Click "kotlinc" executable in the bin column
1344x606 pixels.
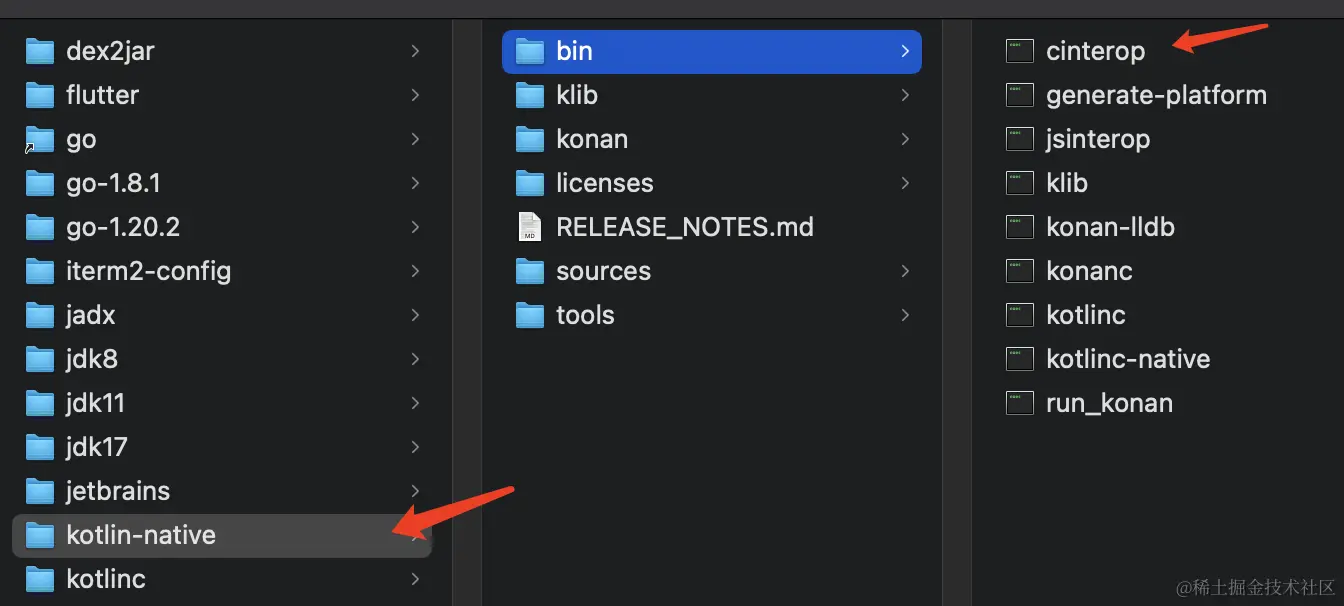pos(1086,315)
